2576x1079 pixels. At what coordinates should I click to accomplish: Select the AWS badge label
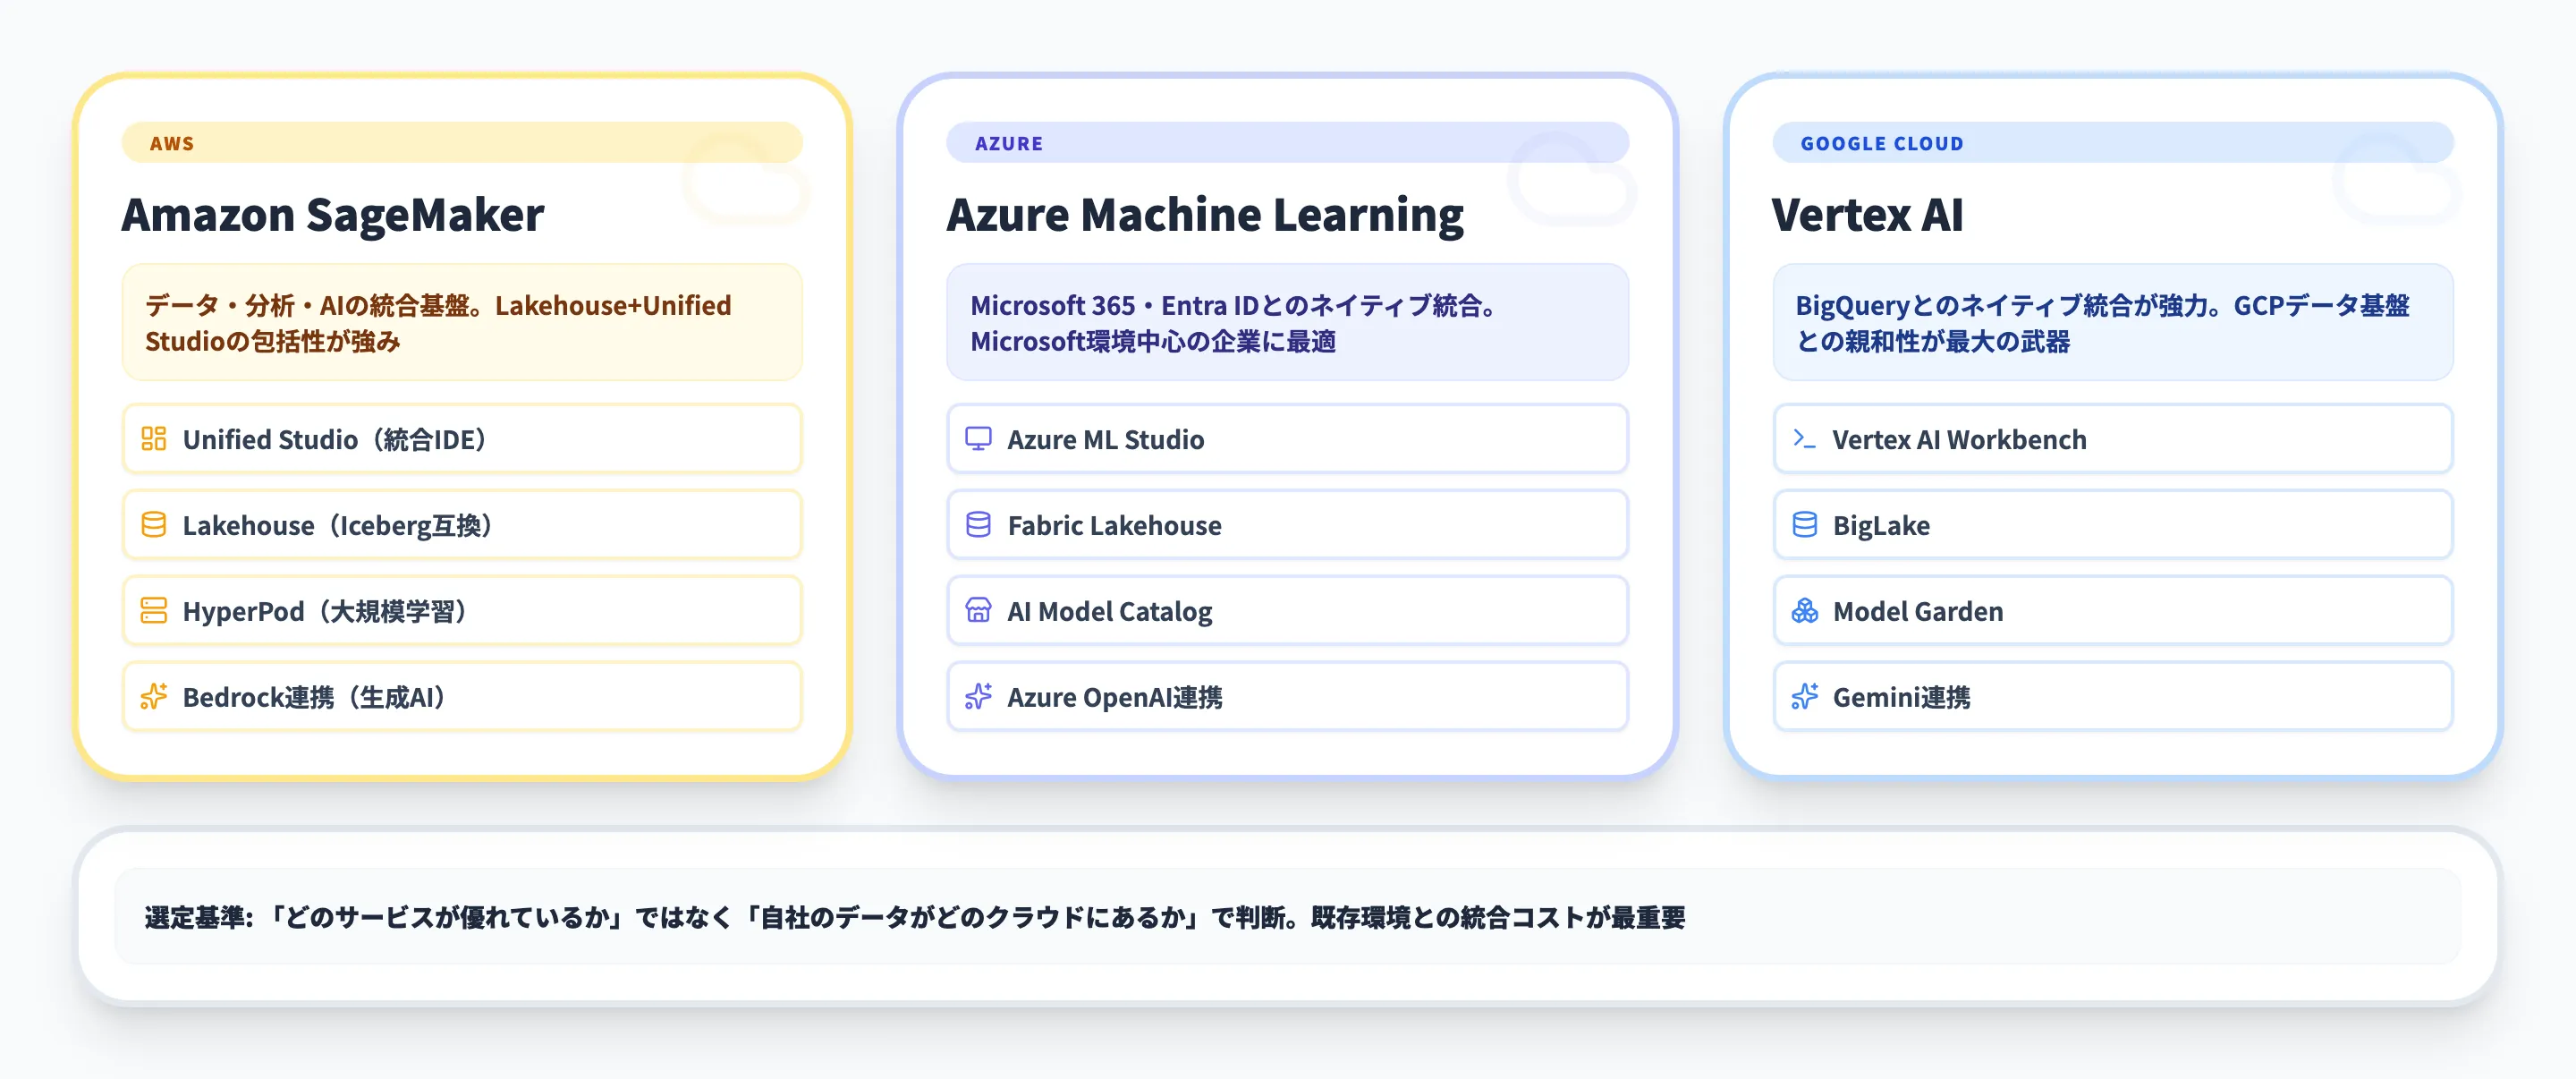pos(171,143)
